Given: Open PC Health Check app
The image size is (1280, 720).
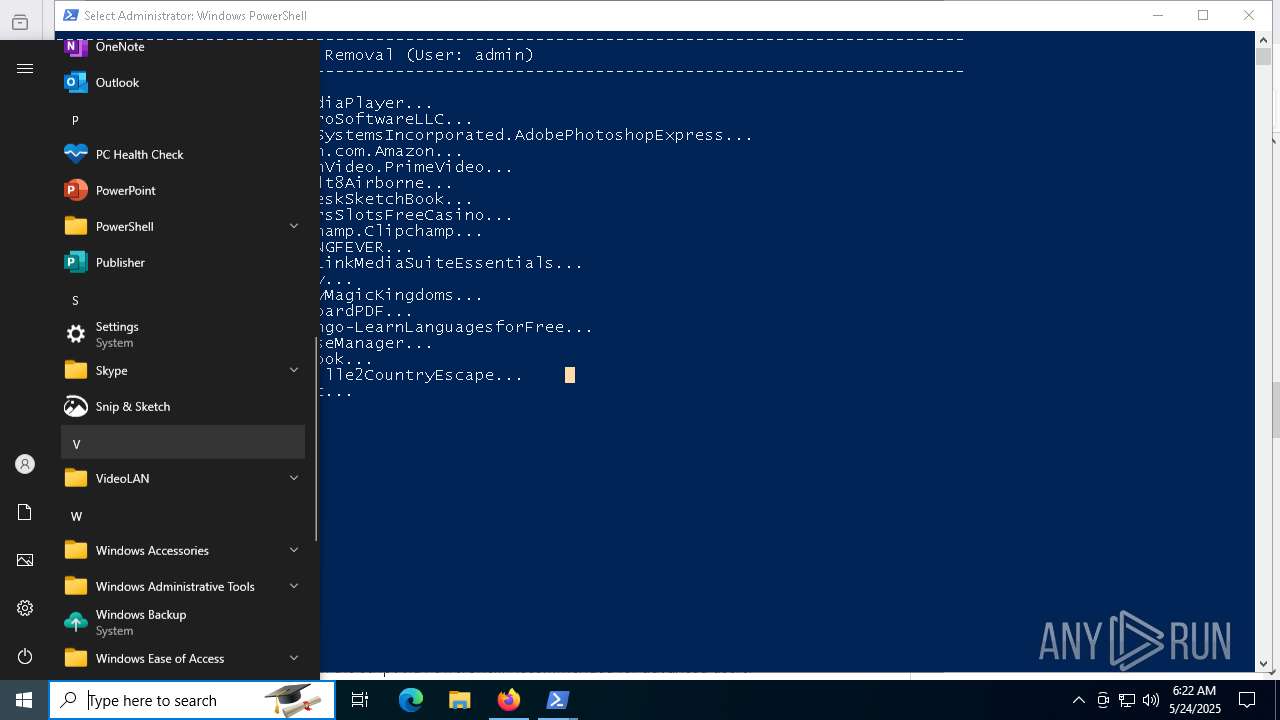Looking at the screenshot, I should (x=183, y=155).
